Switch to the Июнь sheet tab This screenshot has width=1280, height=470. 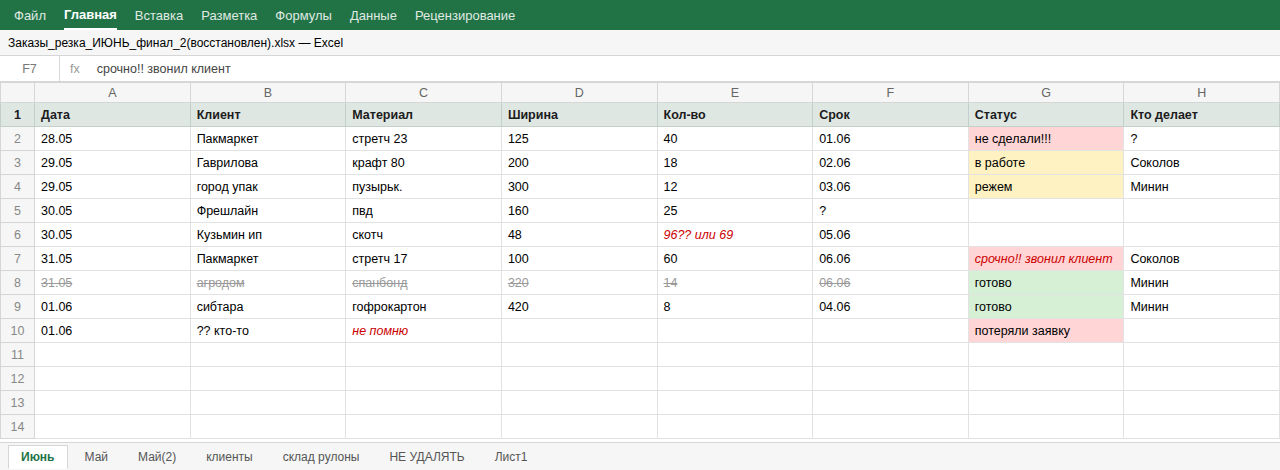38,457
